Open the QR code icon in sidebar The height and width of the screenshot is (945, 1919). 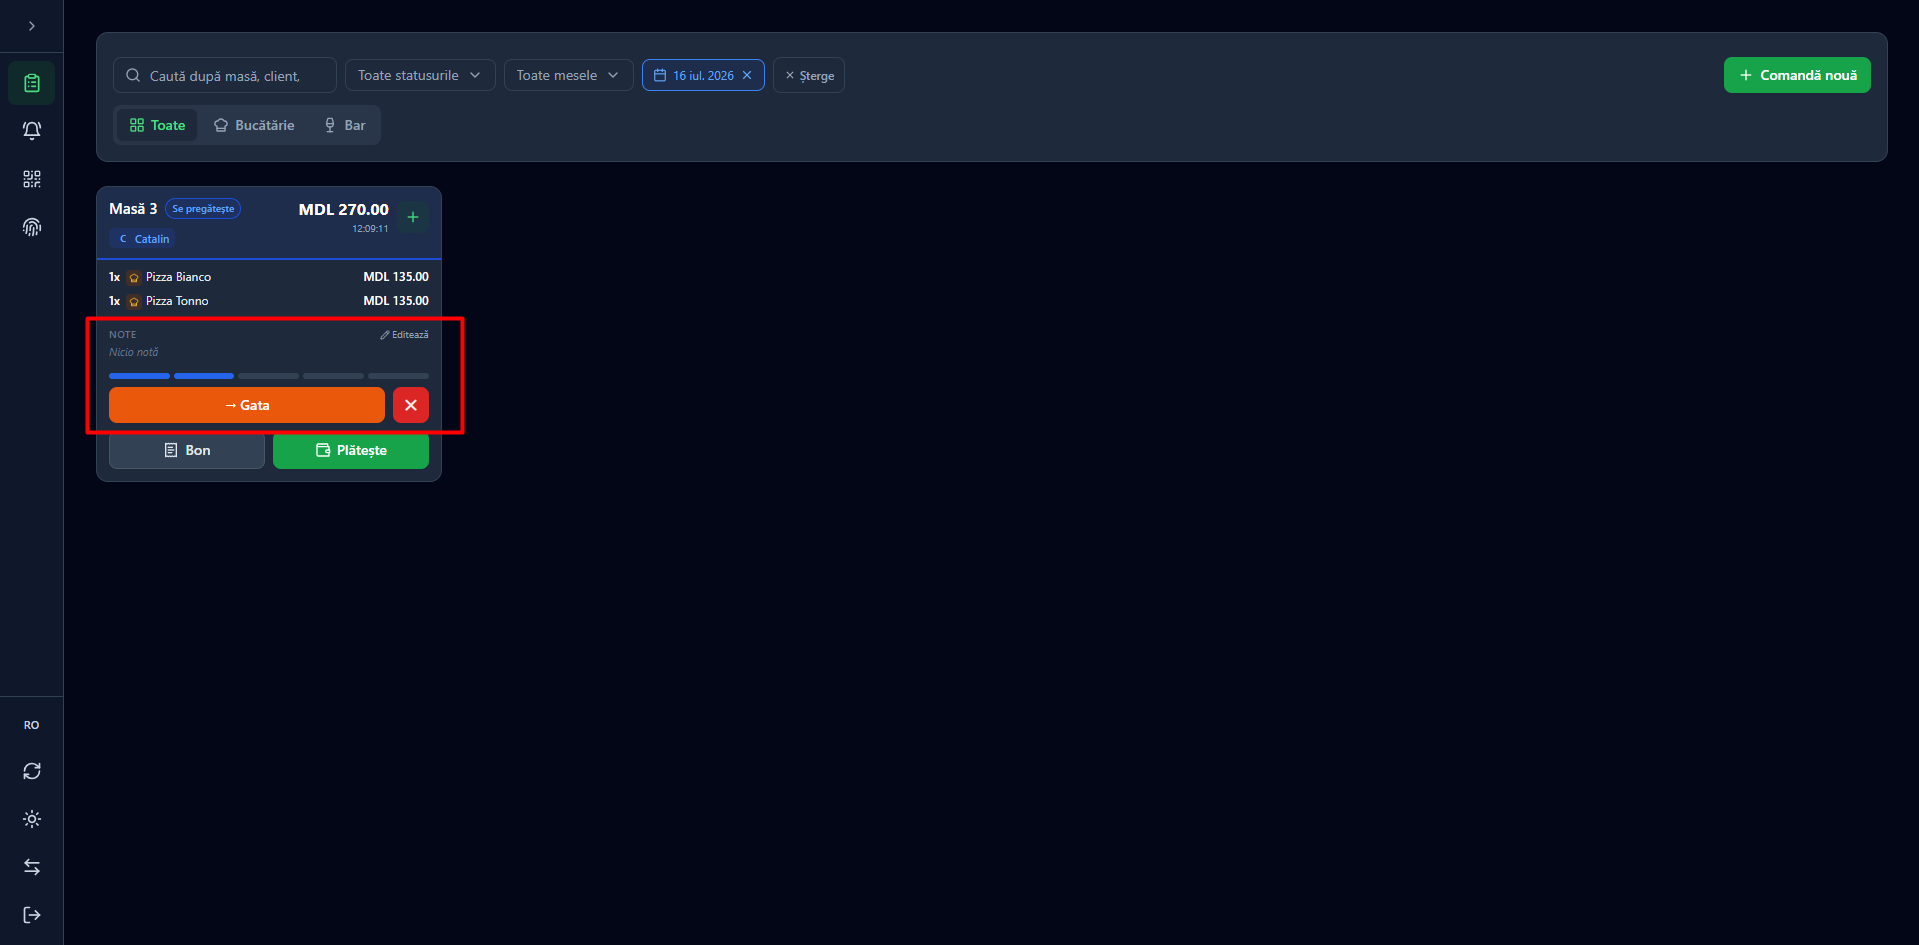click(32, 179)
